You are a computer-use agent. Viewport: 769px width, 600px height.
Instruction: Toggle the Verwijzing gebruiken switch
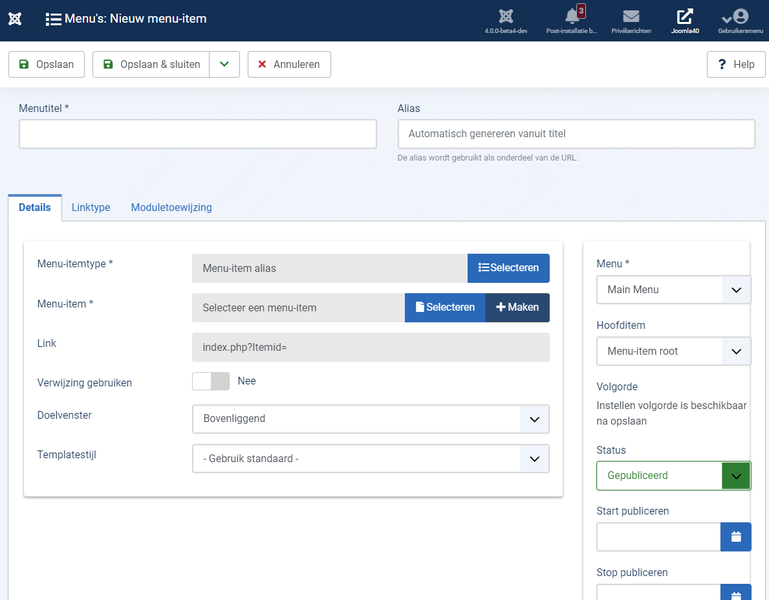click(x=211, y=381)
